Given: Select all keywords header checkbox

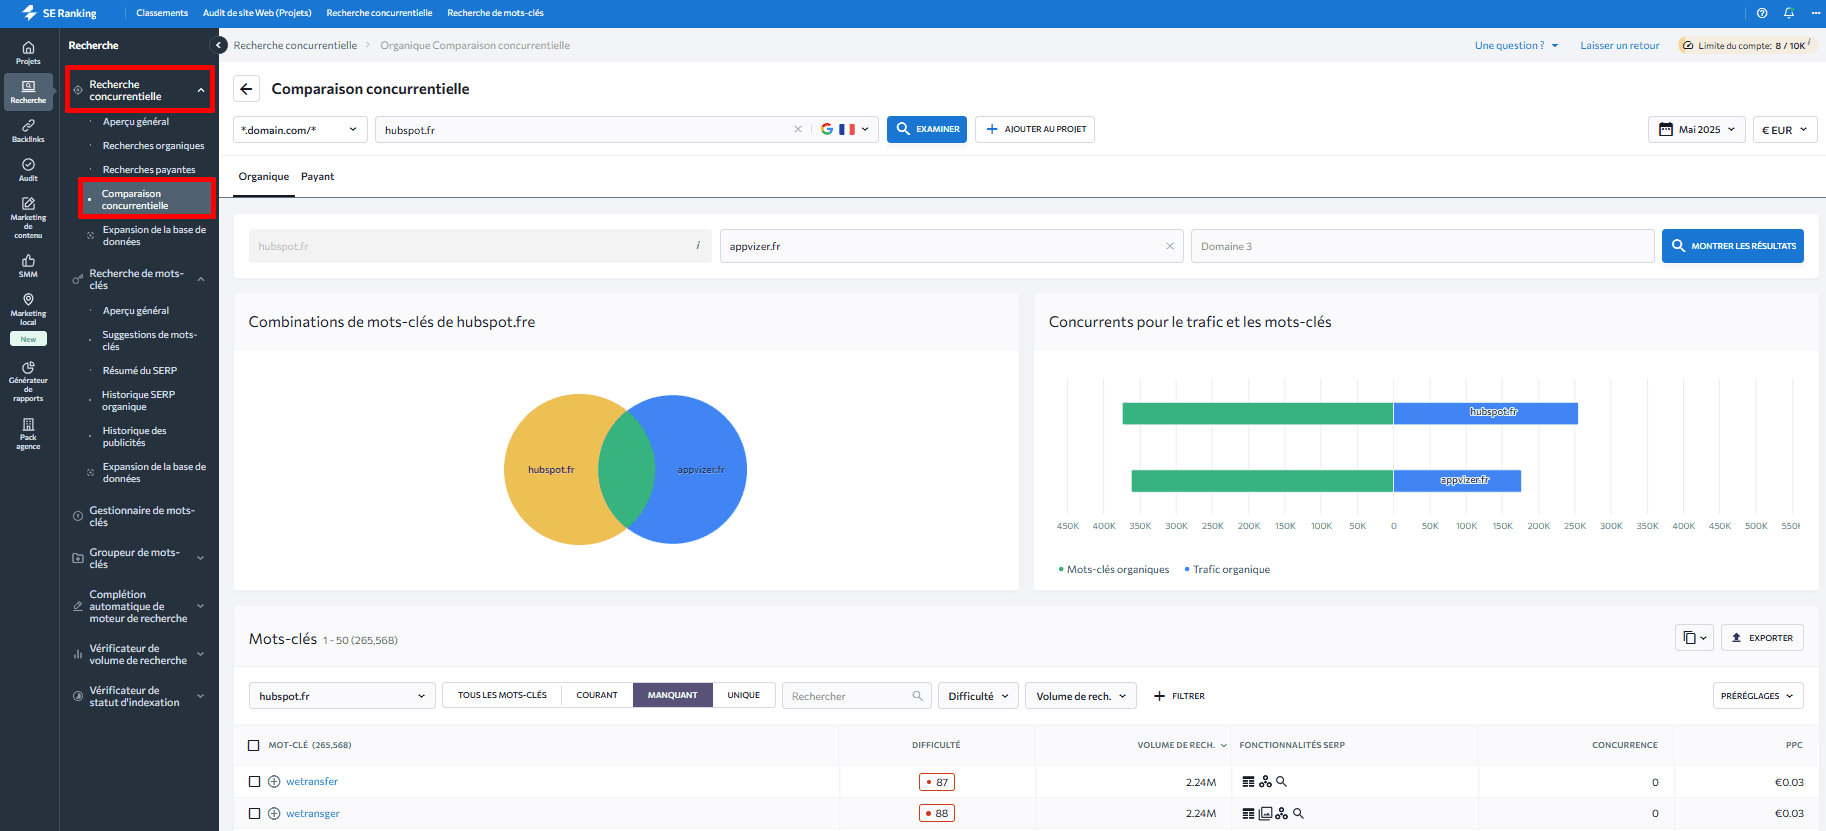Looking at the screenshot, I should click(x=254, y=745).
